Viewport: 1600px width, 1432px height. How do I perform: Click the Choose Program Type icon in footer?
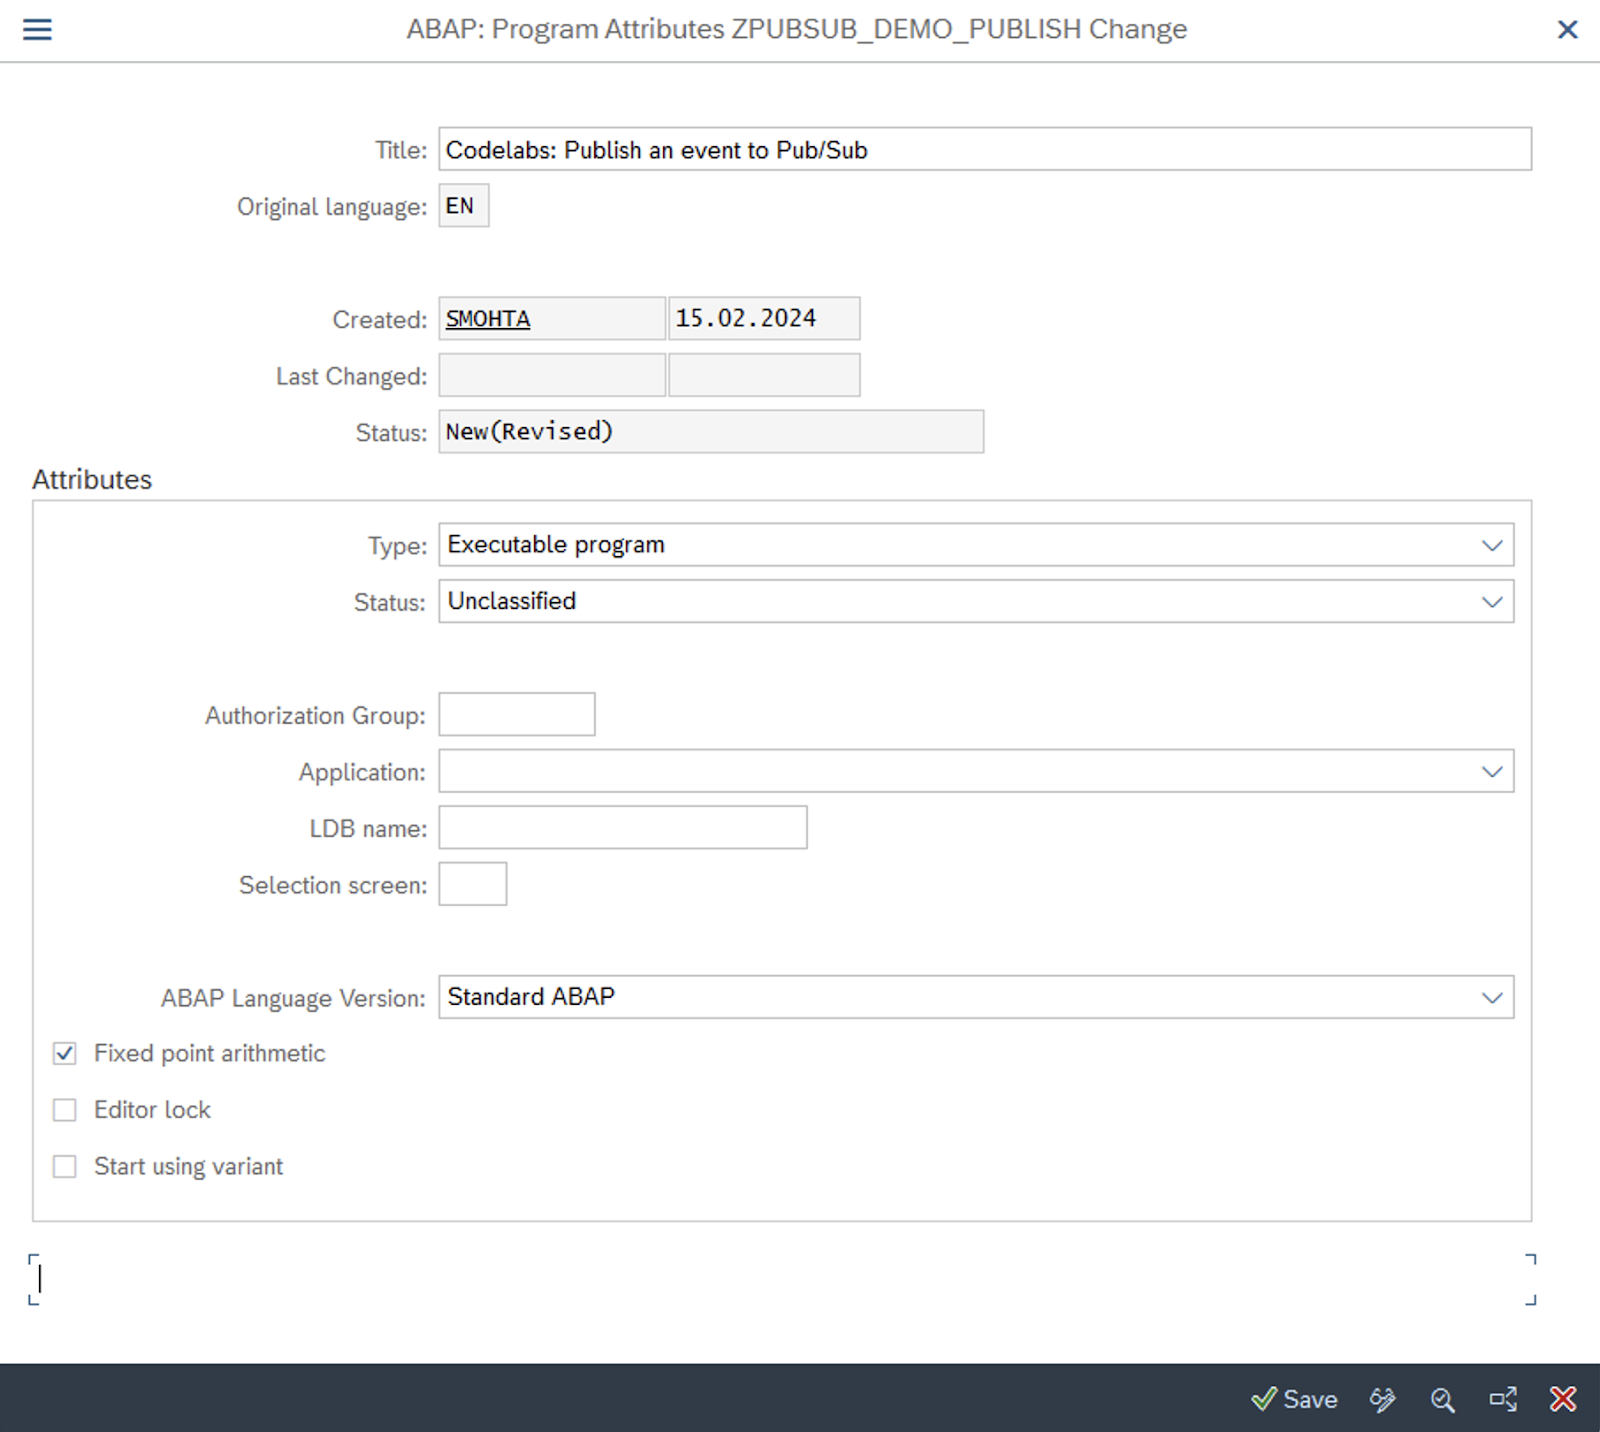(x=1503, y=1399)
